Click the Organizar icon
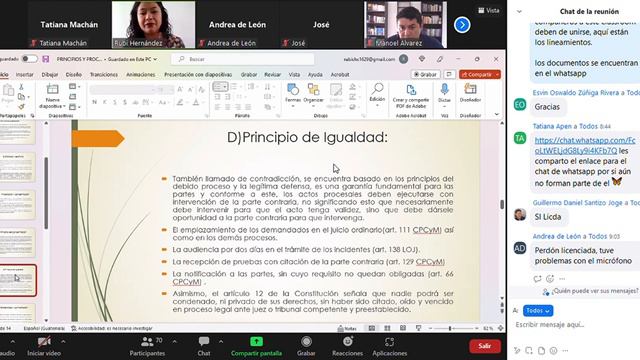The width and height of the screenshot is (640, 360). pyautogui.click(x=313, y=89)
